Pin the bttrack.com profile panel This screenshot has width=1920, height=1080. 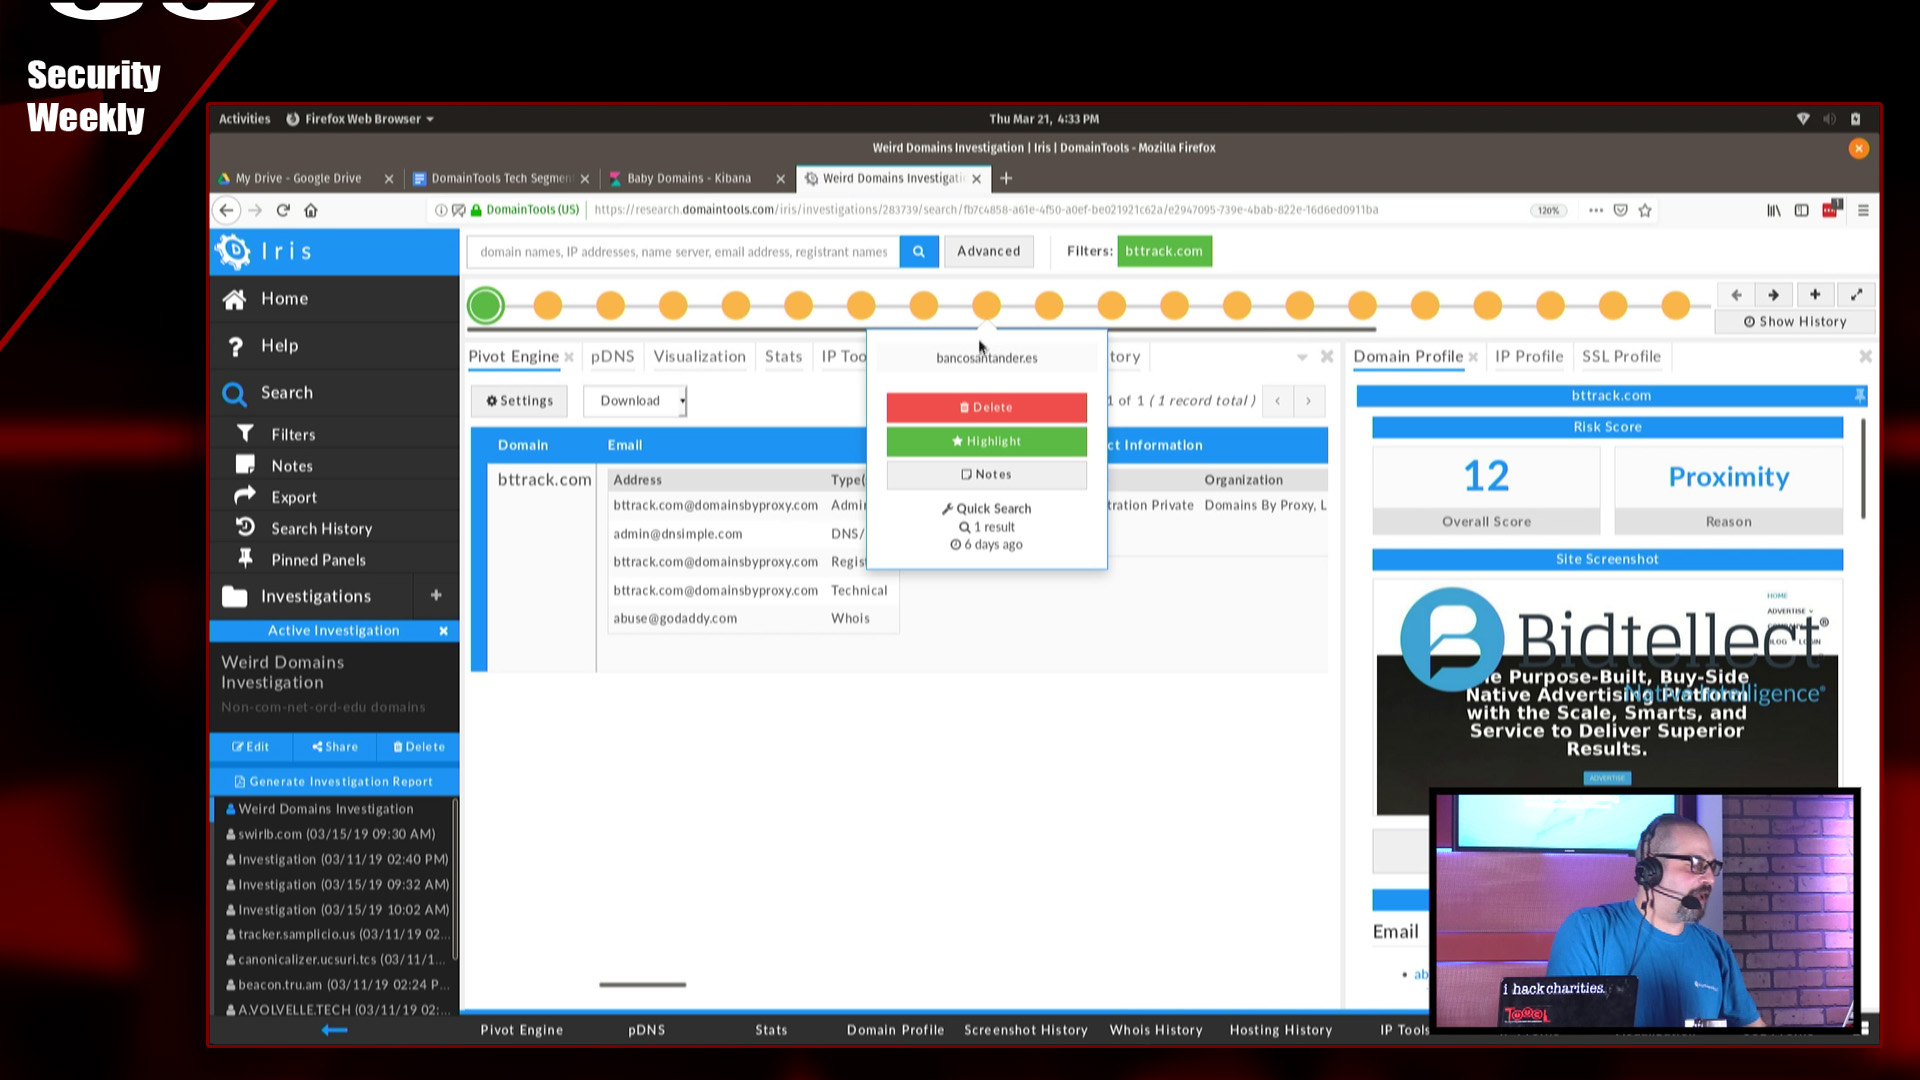coord(1859,396)
